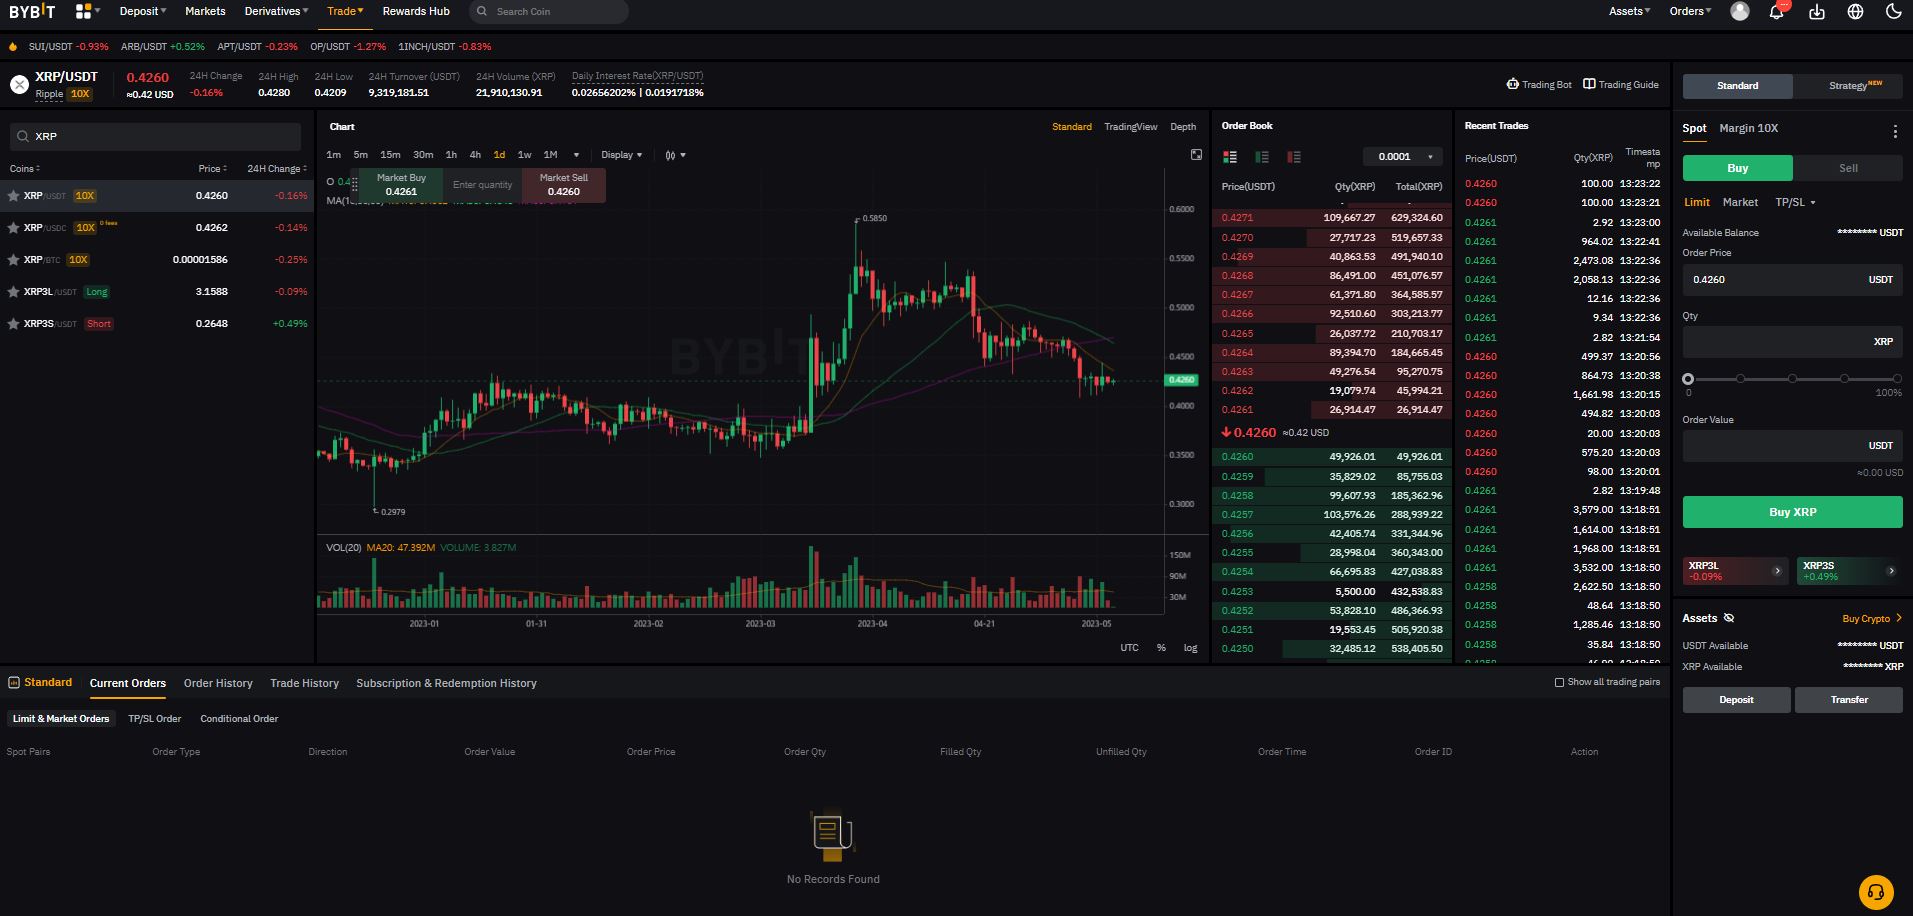The image size is (1913, 916).
Task: Click Market Sell at 0.4260
Action: 564,185
